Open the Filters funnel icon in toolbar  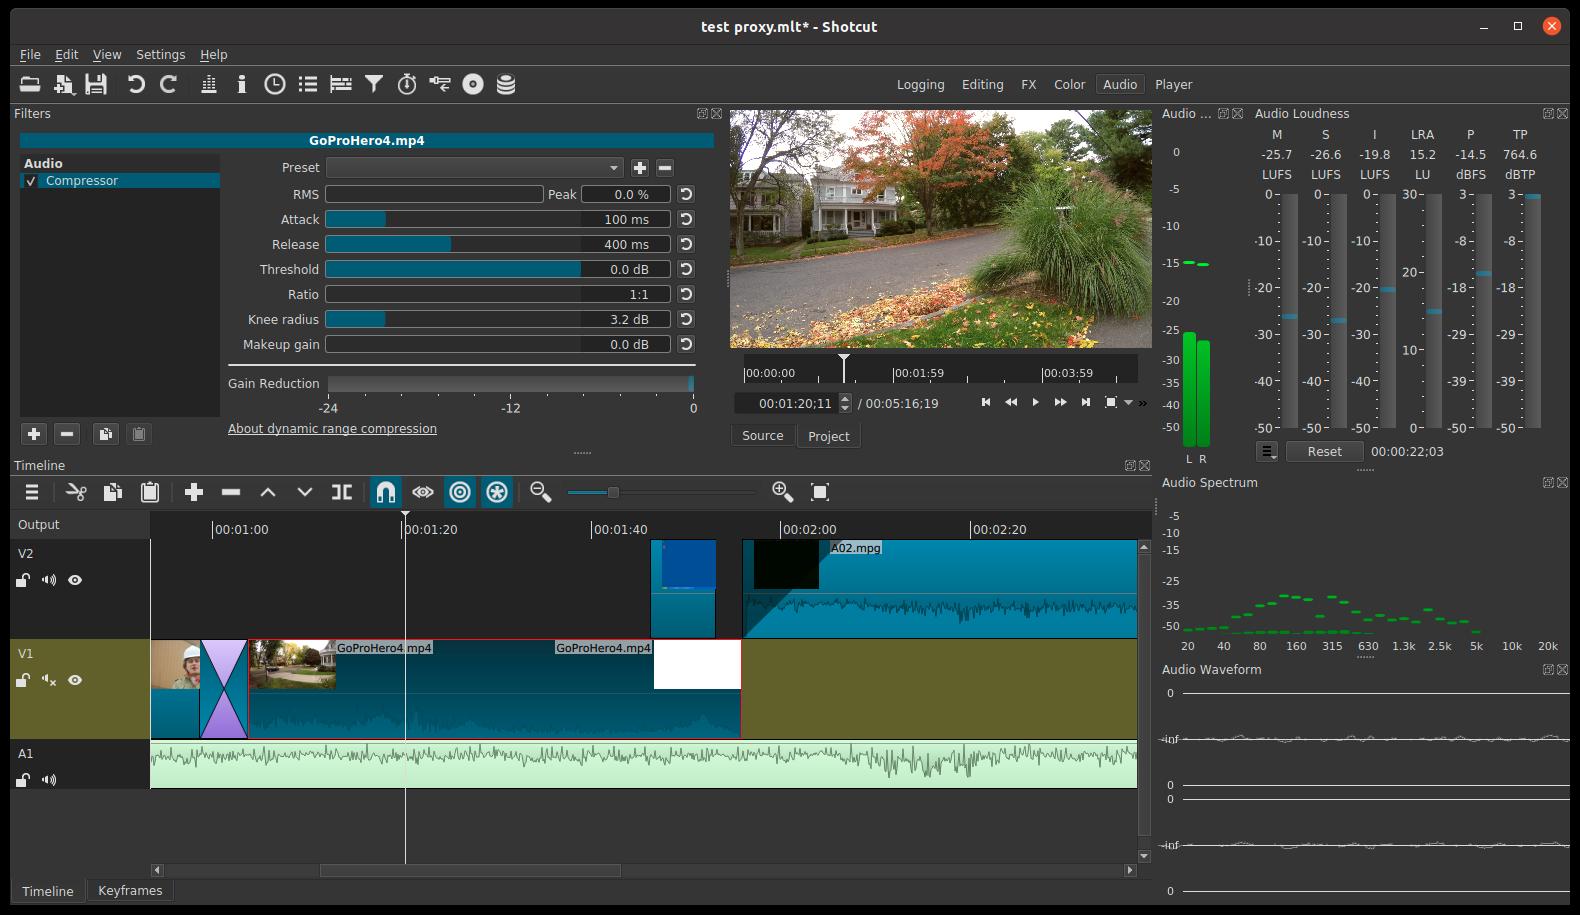374,85
